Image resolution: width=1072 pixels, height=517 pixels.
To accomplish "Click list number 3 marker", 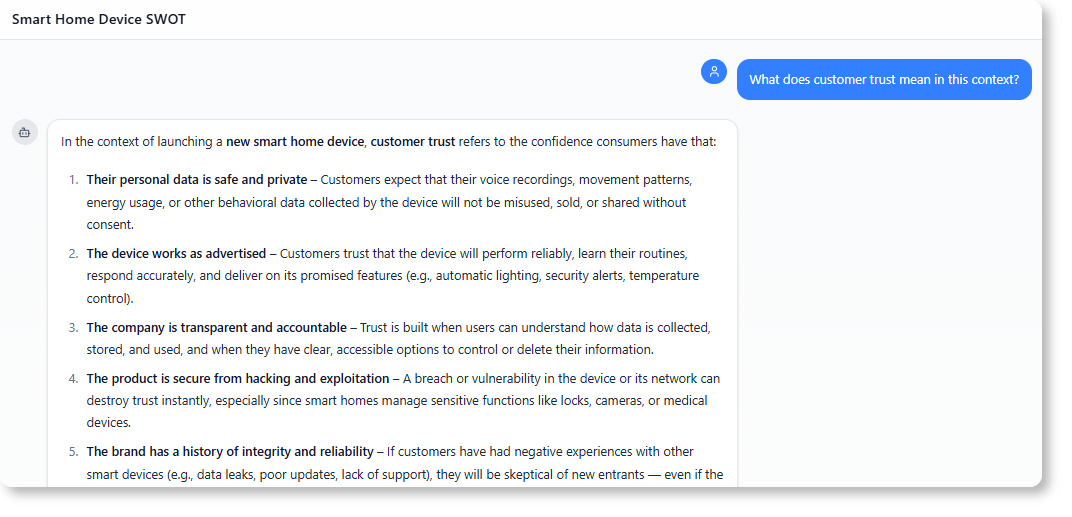I will [x=73, y=328].
